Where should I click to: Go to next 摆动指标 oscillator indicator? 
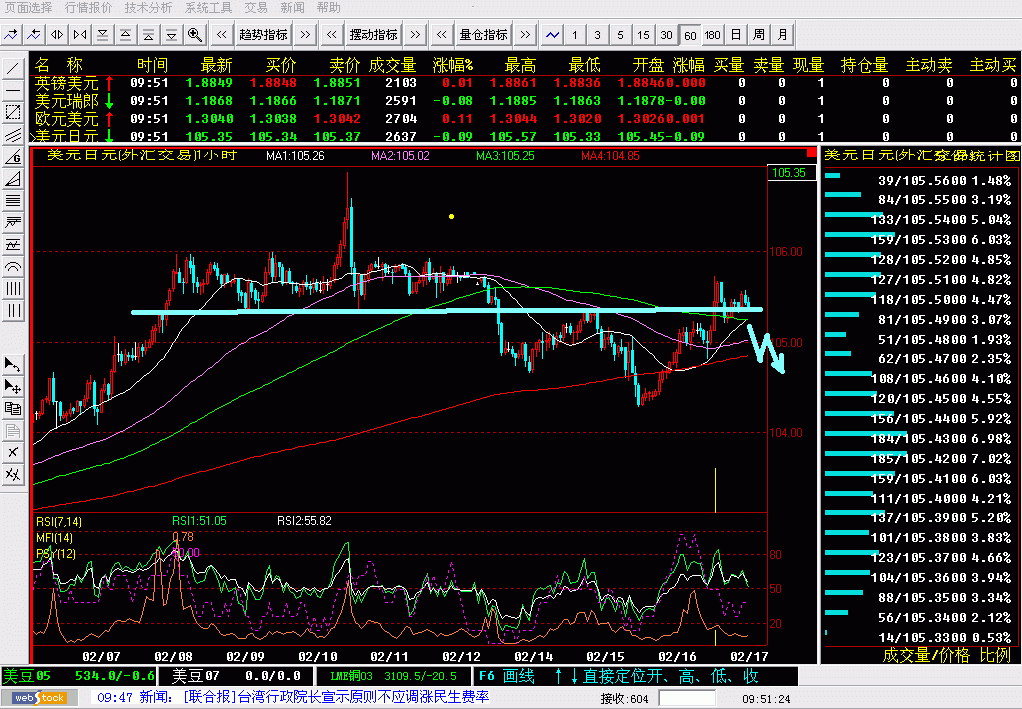coord(415,35)
